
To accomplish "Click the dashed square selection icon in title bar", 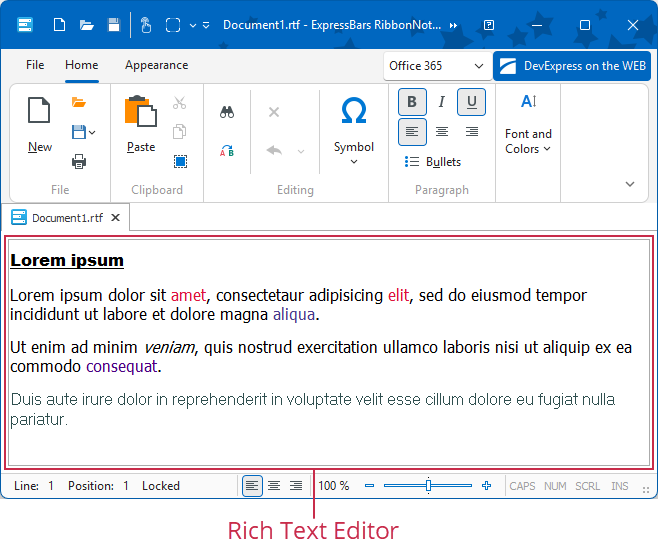I will [173, 25].
